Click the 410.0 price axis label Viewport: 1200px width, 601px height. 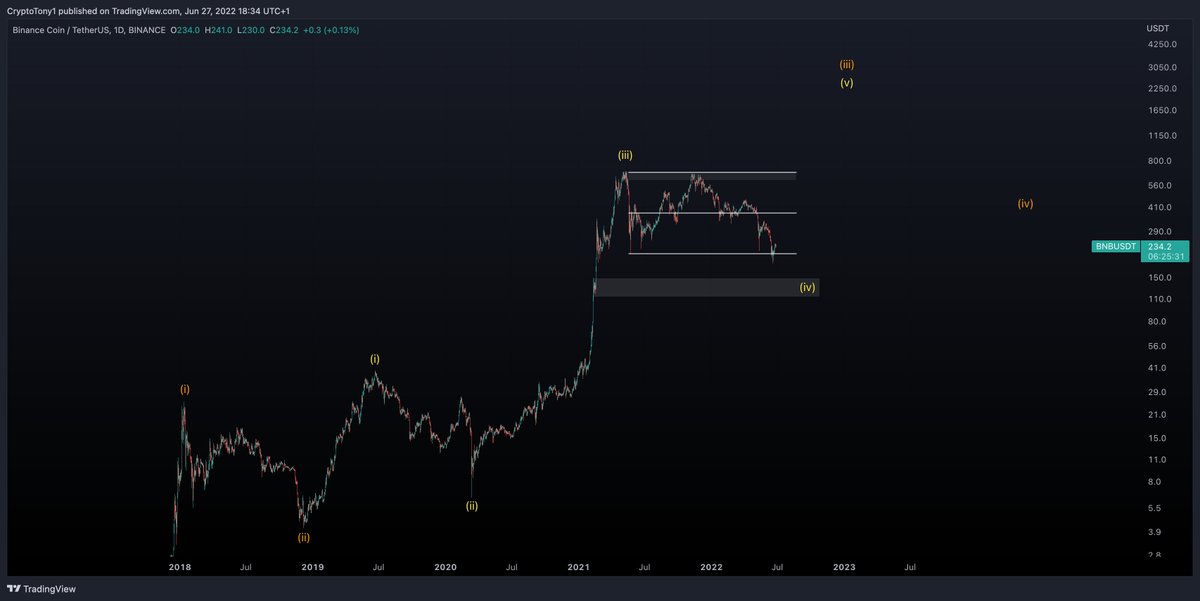point(1160,208)
